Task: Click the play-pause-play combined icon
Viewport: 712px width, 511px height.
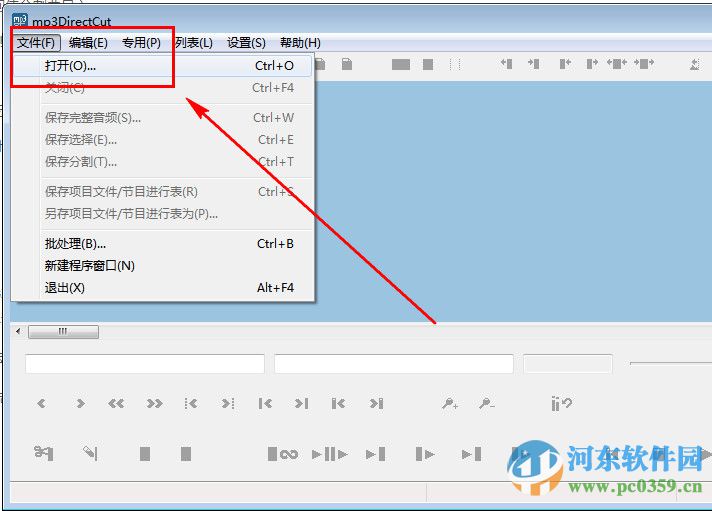Action: point(330,454)
